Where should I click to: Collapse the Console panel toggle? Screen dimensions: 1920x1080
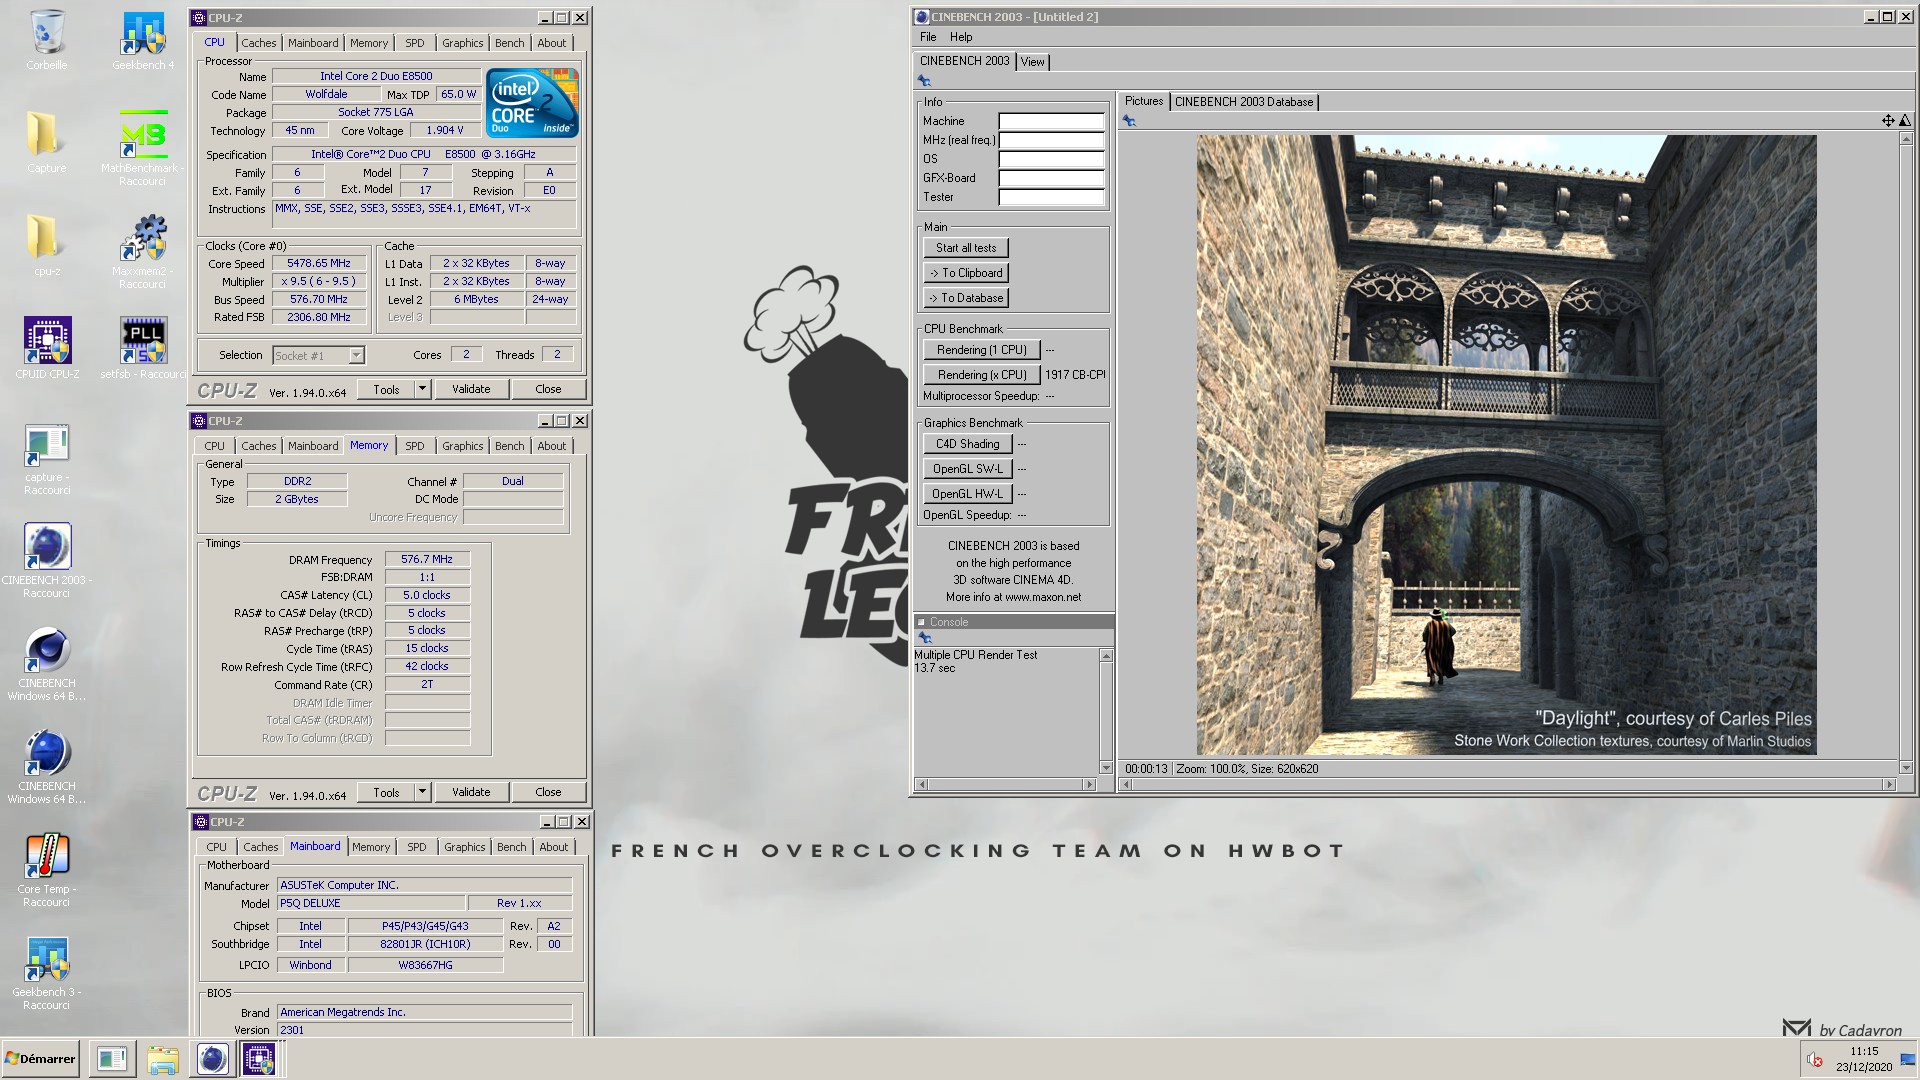click(x=921, y=622)
